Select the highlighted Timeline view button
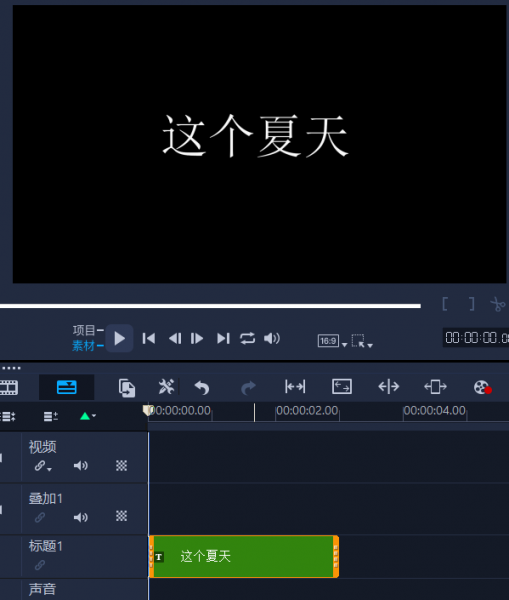 click(67, 387)
